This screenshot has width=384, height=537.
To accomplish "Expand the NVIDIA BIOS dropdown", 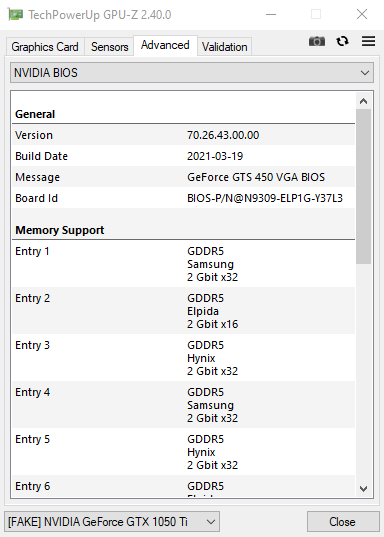I will coord(192,73).
